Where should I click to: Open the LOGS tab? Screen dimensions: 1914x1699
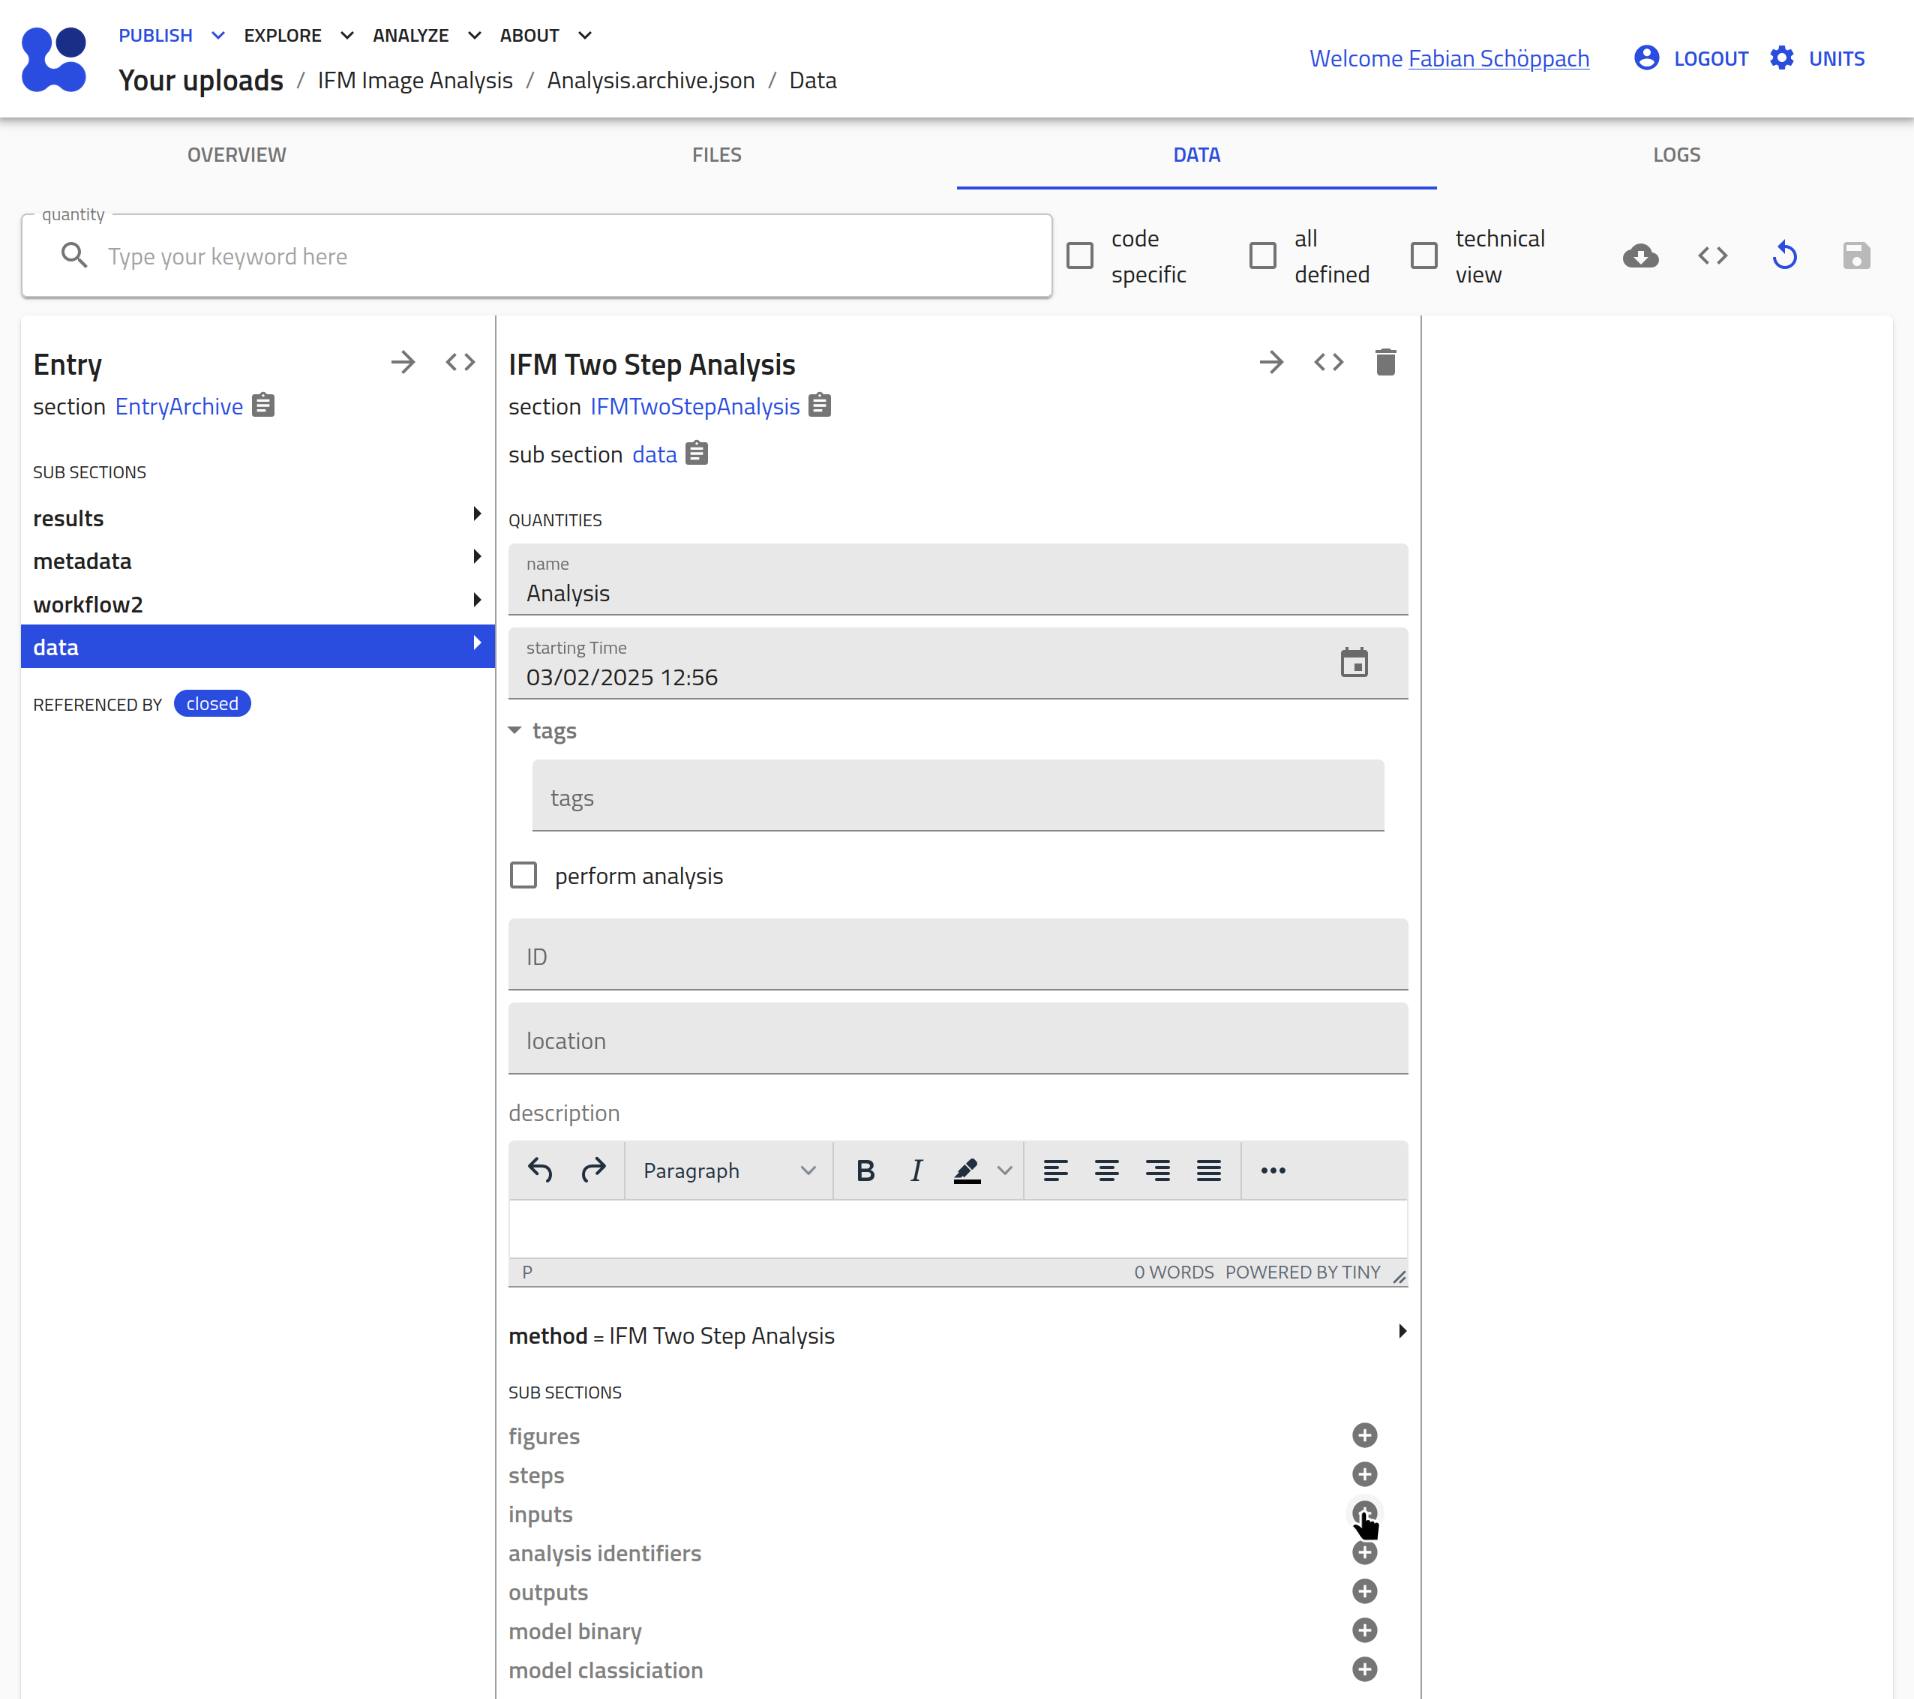[x=1676, y=155]
